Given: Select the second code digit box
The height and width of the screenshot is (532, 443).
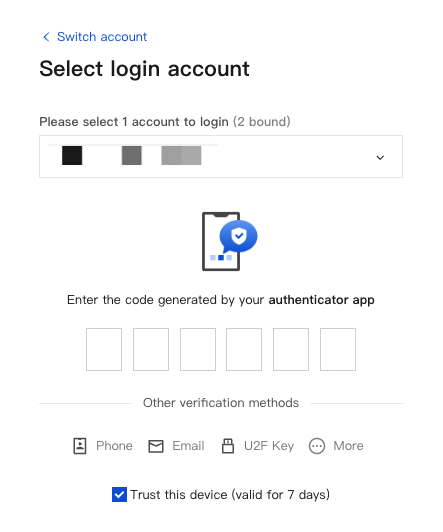Looking at the screenshot, I should [151, 349].
